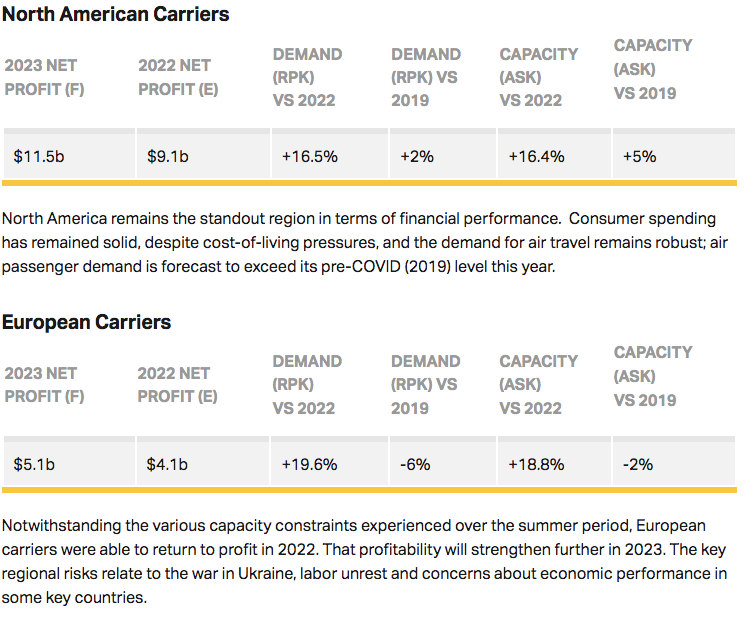
Task: Click the European 2022 Net Profit (E) header
Action: (x=177, y=384)
